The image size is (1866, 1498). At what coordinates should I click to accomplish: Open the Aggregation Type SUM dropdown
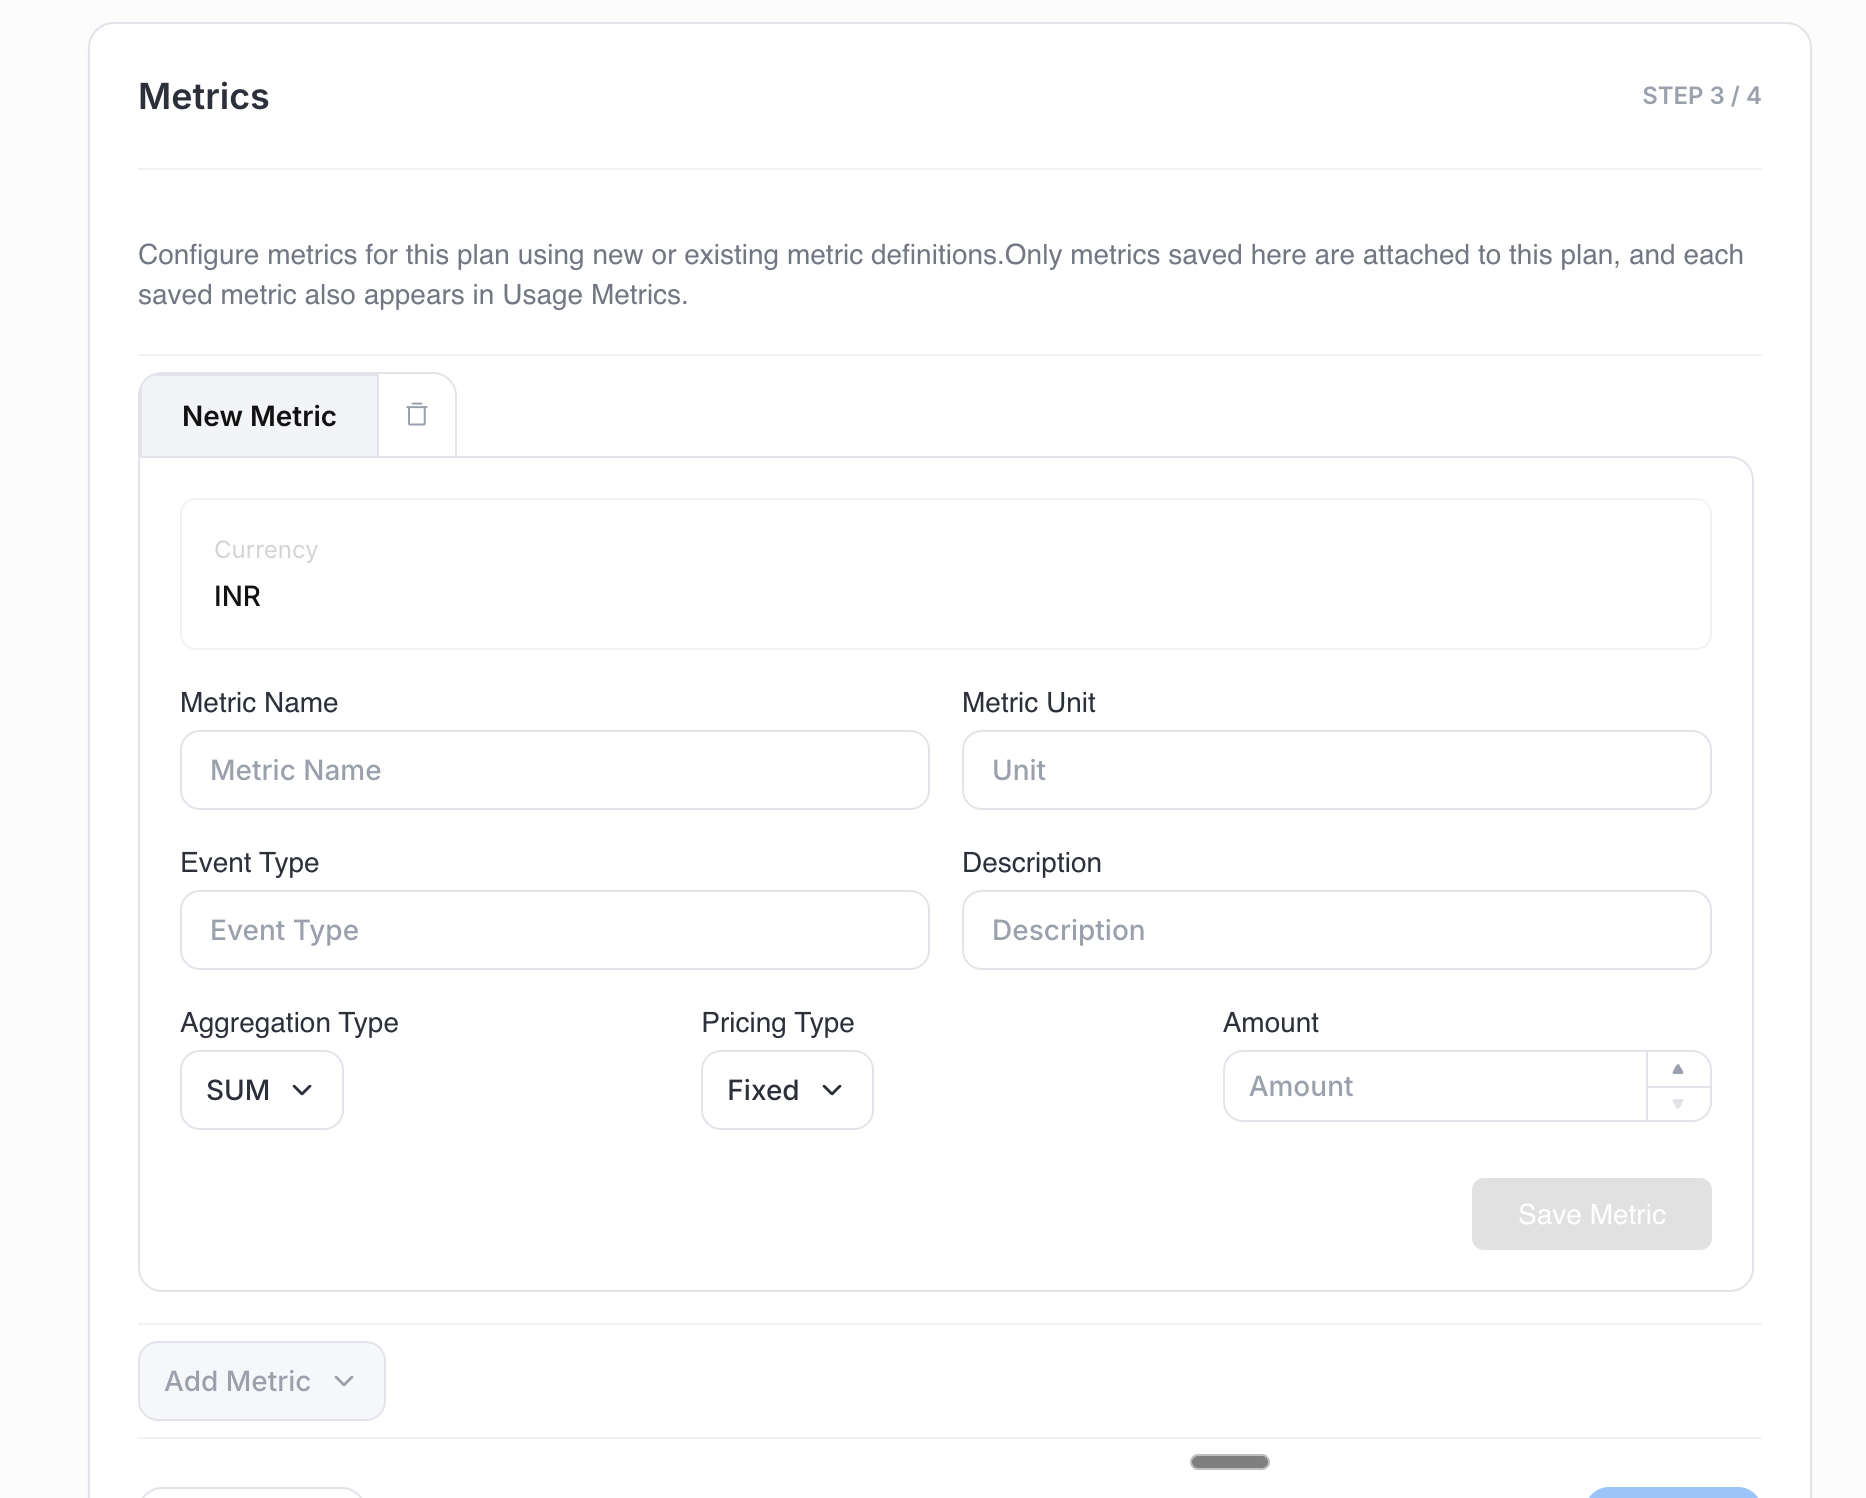coord(262,1090)
